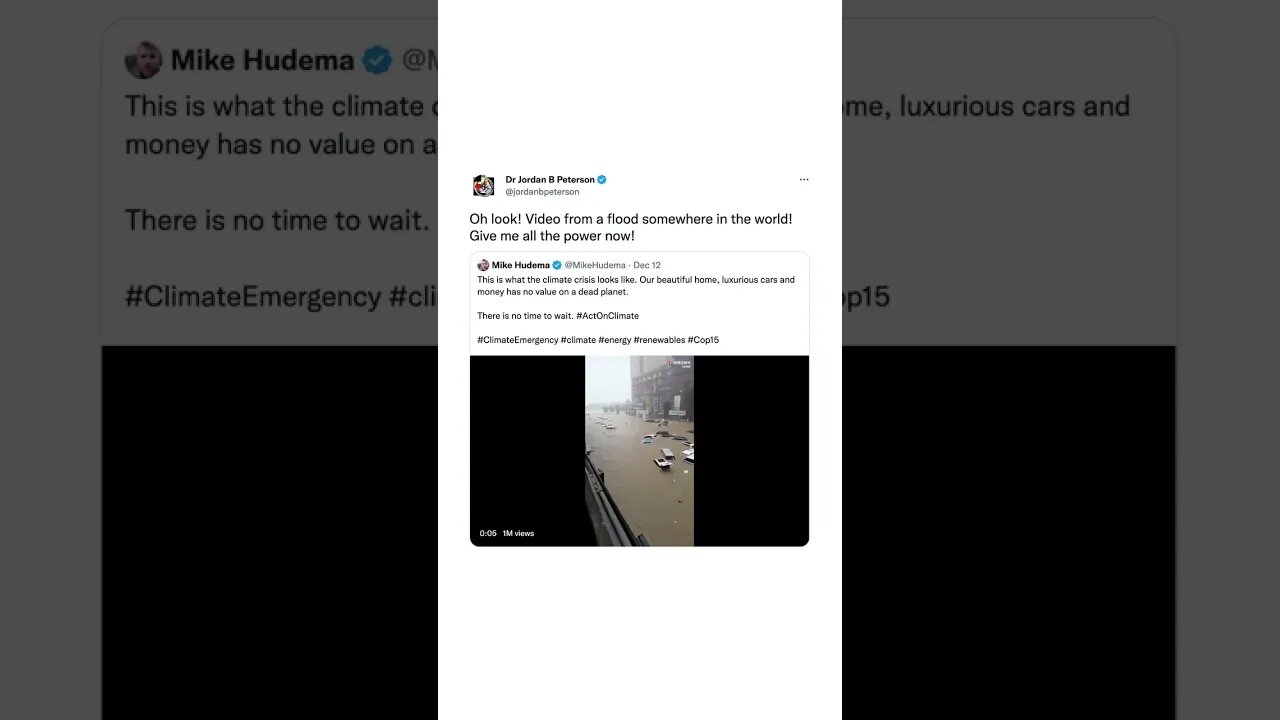1280x720 pixels.
Task: Open the #ActOnClimate hashtag
Action: click(x=607, y=316)
